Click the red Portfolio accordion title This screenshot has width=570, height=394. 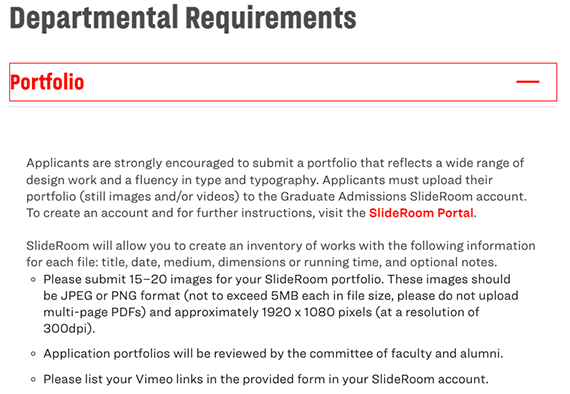coord(47,82)
